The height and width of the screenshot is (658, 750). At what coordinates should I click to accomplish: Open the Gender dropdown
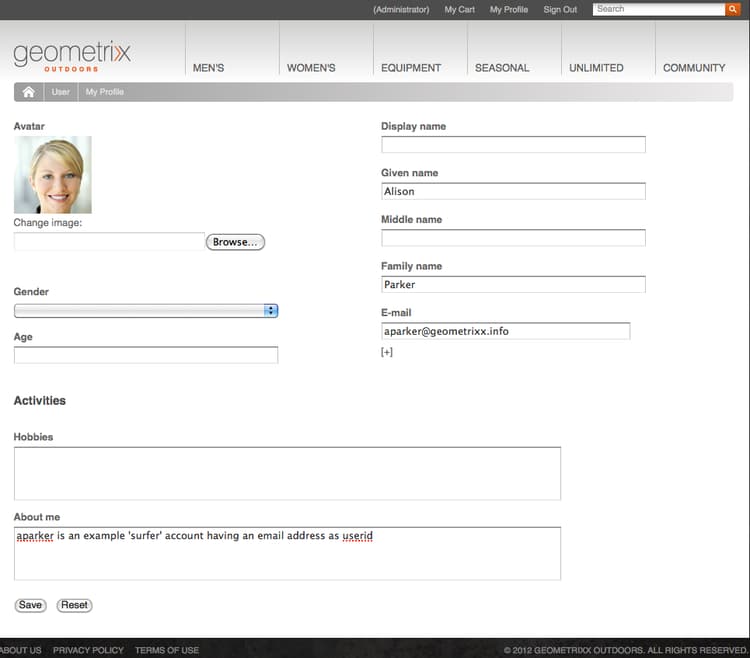pyautogui.click(x=146, y=311)
